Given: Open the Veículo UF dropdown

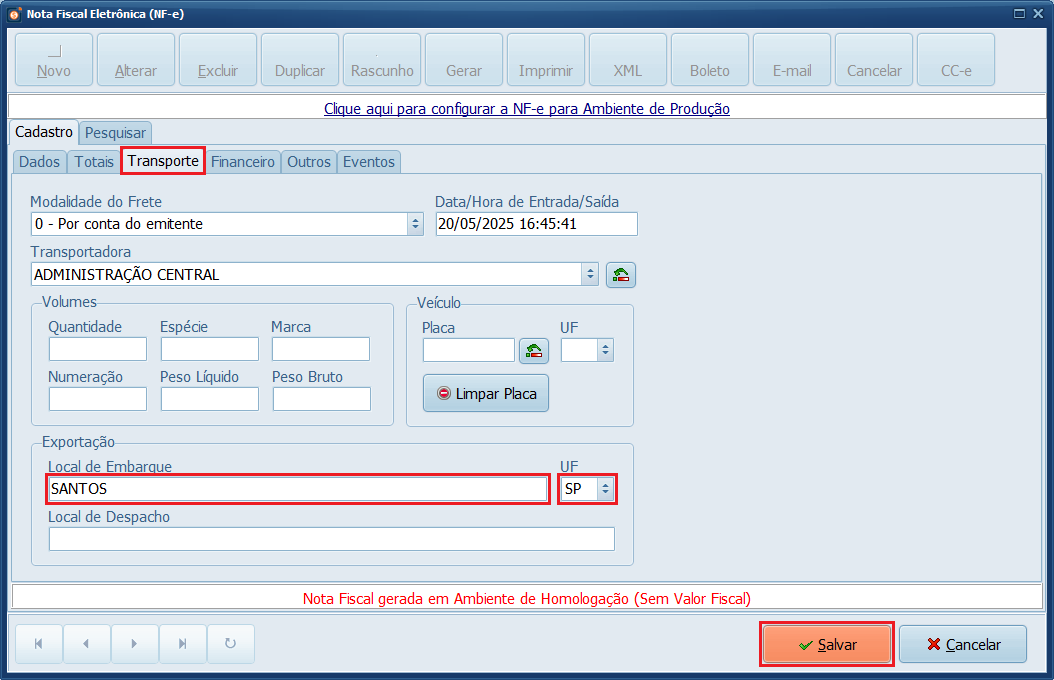Looking at the screenshot, I should click(x=604, y=350).
